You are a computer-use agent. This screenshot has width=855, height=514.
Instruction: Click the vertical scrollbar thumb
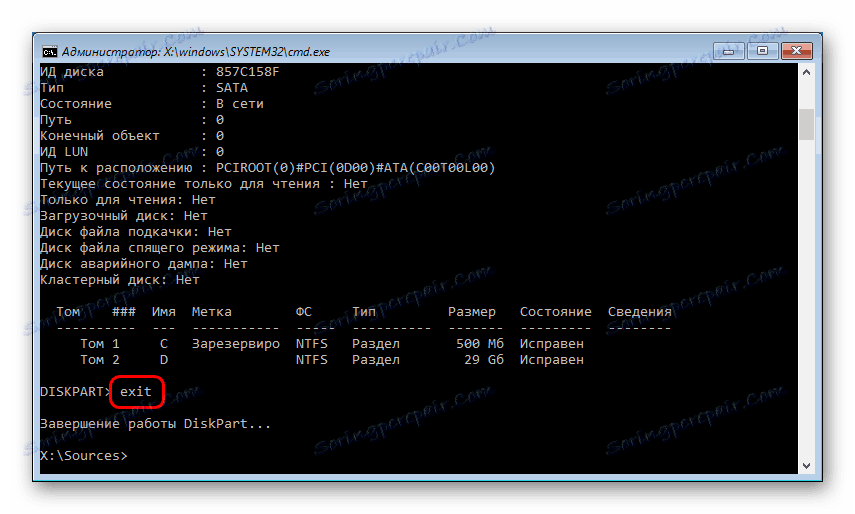(806, 124)
